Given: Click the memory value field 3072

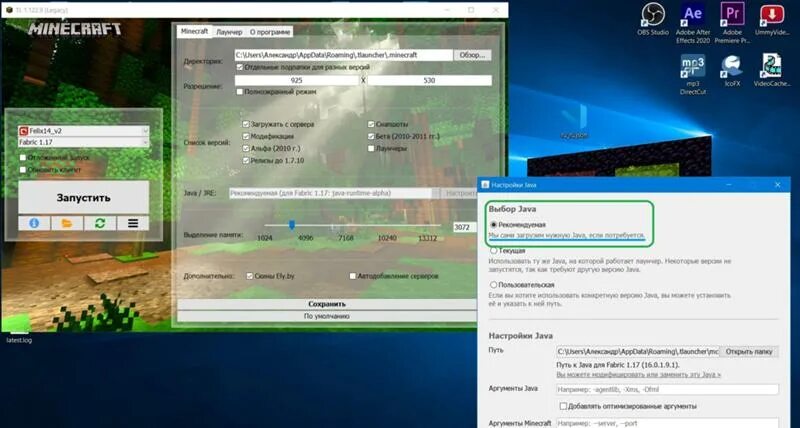Looking at the screenshot, I should (x=464, y=227).
